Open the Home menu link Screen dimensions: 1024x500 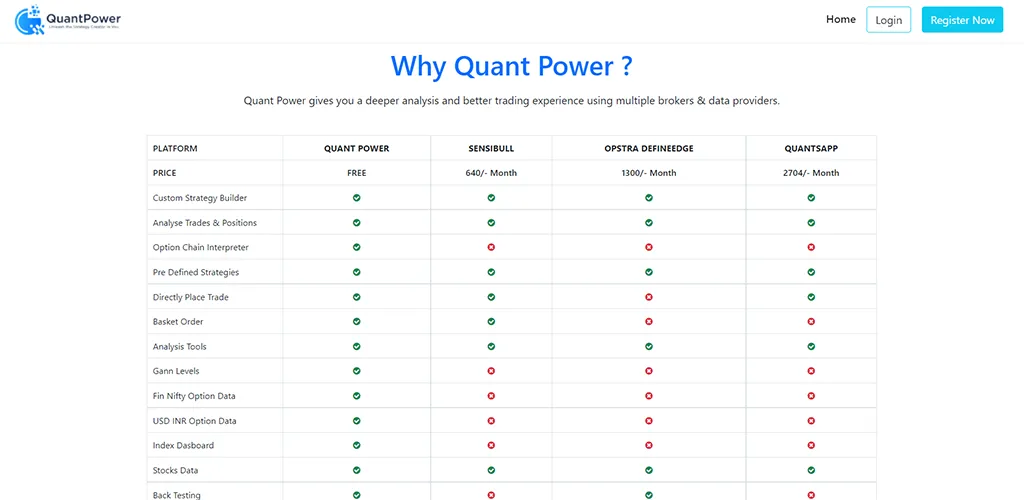pos(840,20)
